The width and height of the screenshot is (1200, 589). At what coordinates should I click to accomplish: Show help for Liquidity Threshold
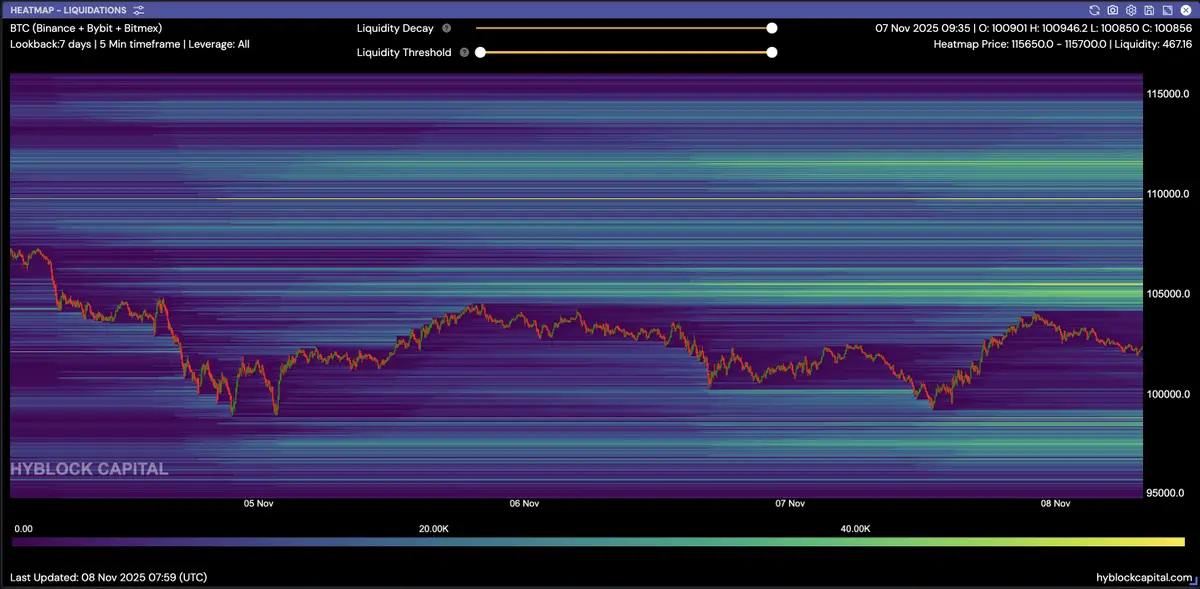[464, 52]
